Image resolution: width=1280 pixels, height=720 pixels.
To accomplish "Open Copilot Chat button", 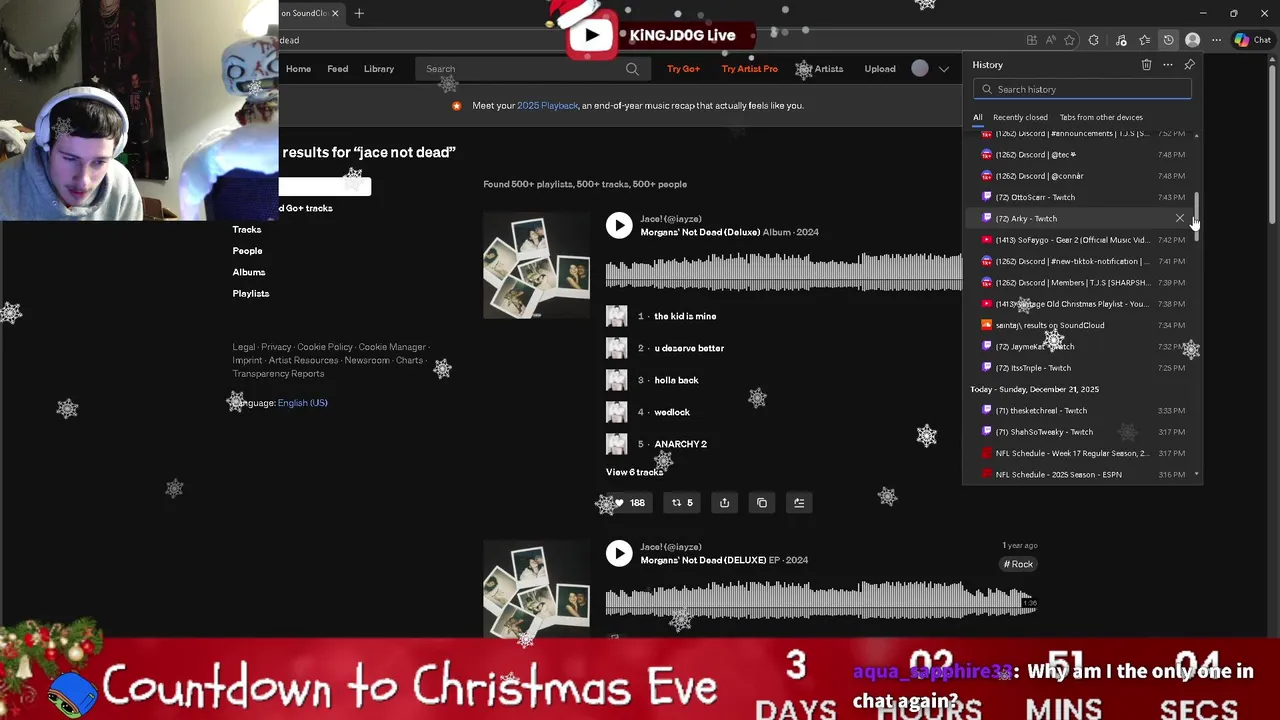I will tap(1251, 40).
